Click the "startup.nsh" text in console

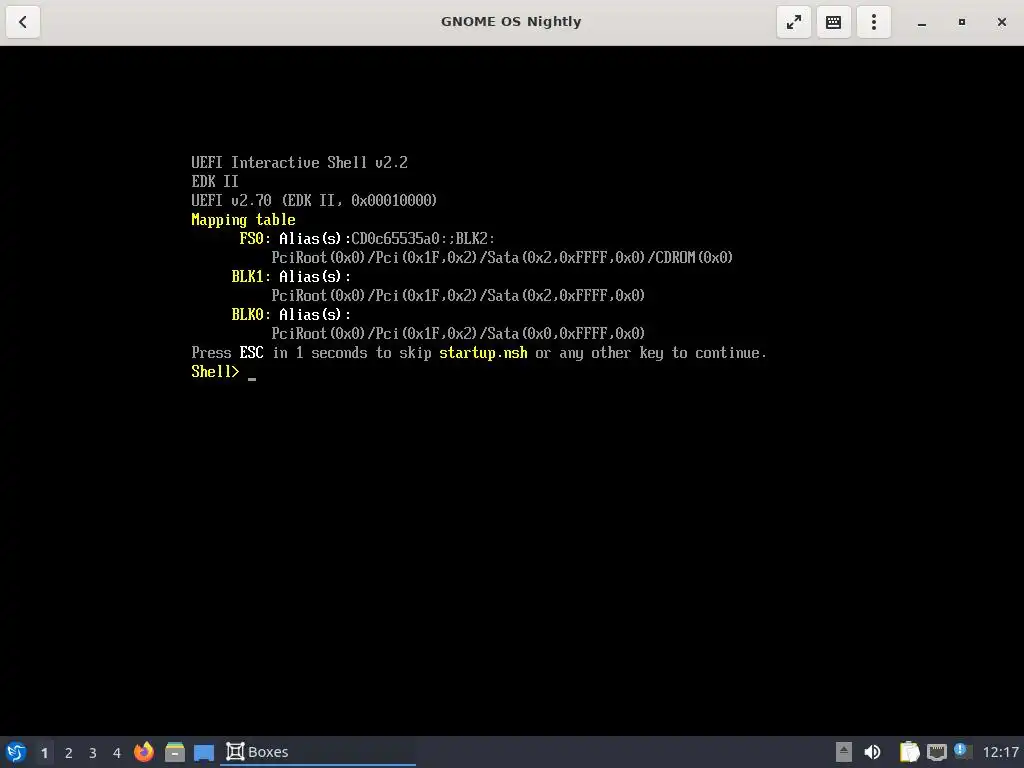tap(483, 353)
